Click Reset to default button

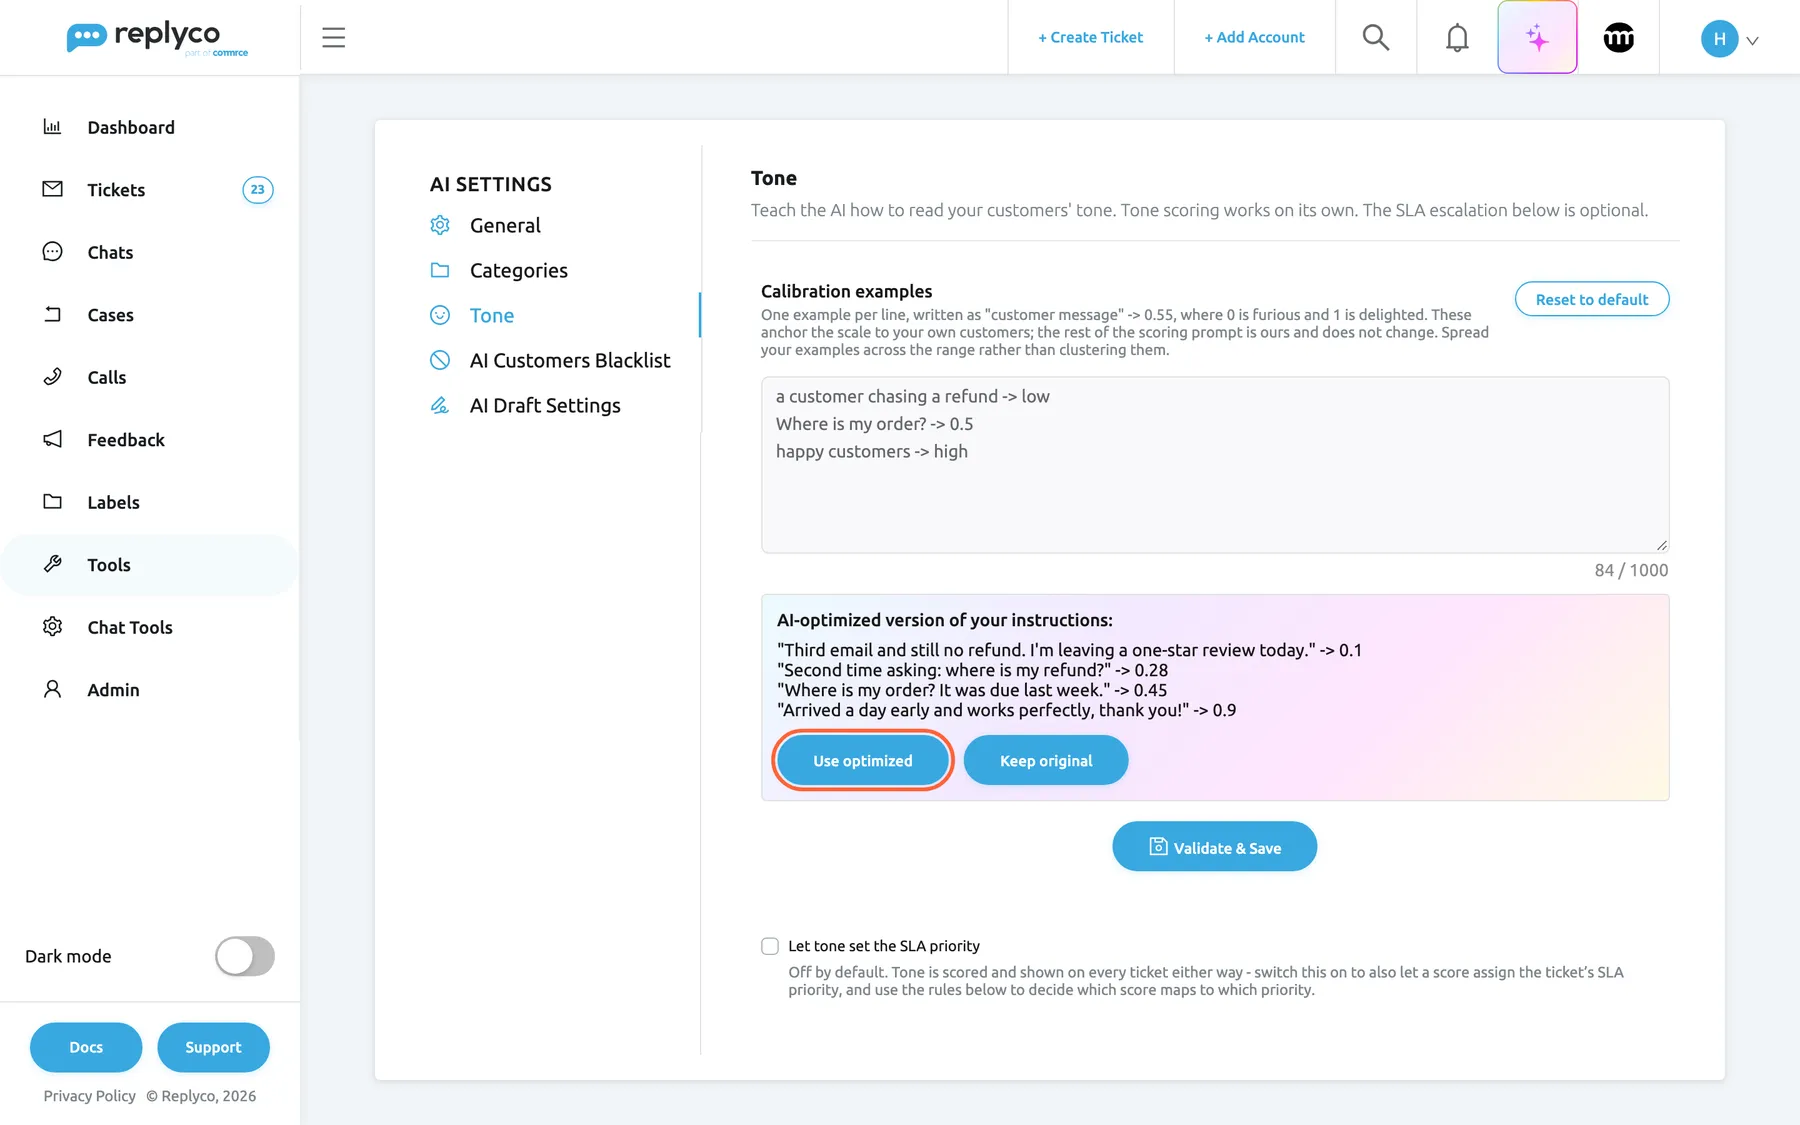[1592, 299]
